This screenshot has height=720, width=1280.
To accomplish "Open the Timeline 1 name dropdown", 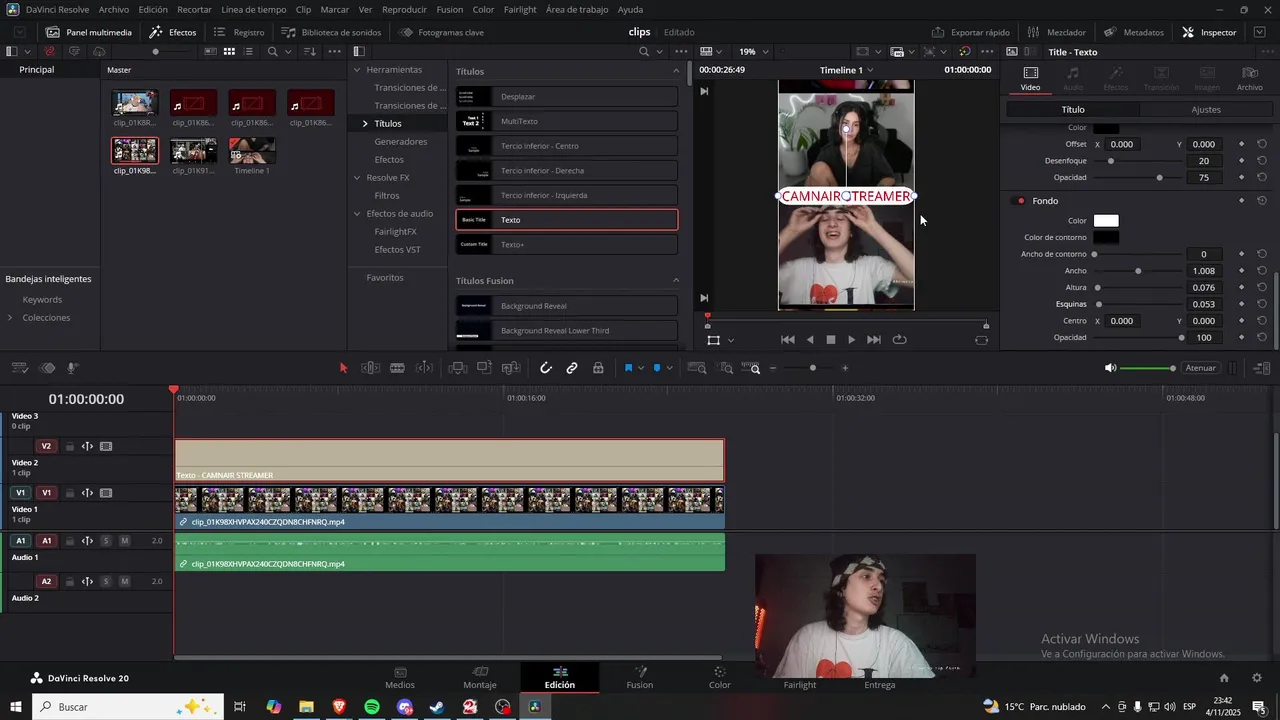I will (847, 70).
